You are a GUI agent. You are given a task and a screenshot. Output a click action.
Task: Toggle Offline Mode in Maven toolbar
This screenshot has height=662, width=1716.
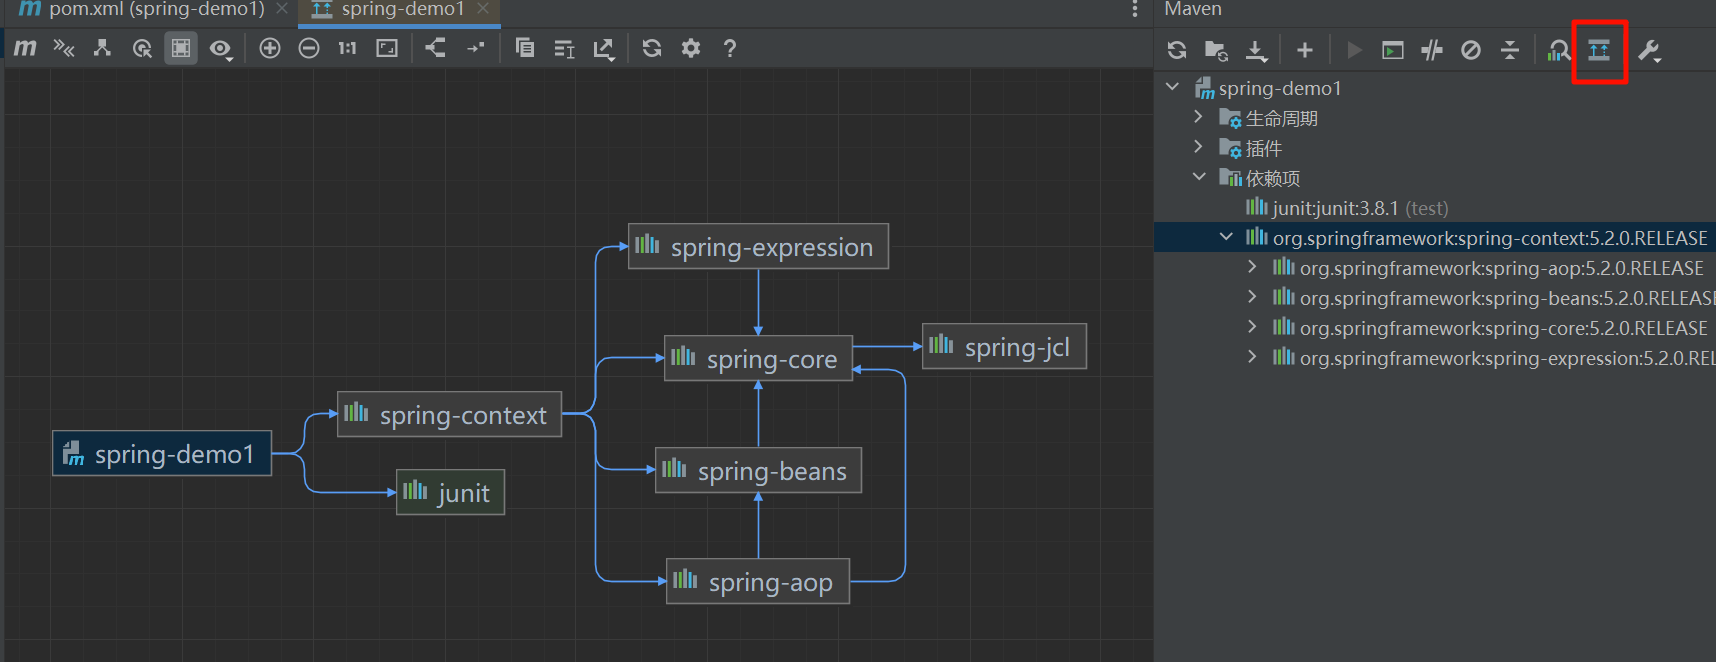point(1432,50)
